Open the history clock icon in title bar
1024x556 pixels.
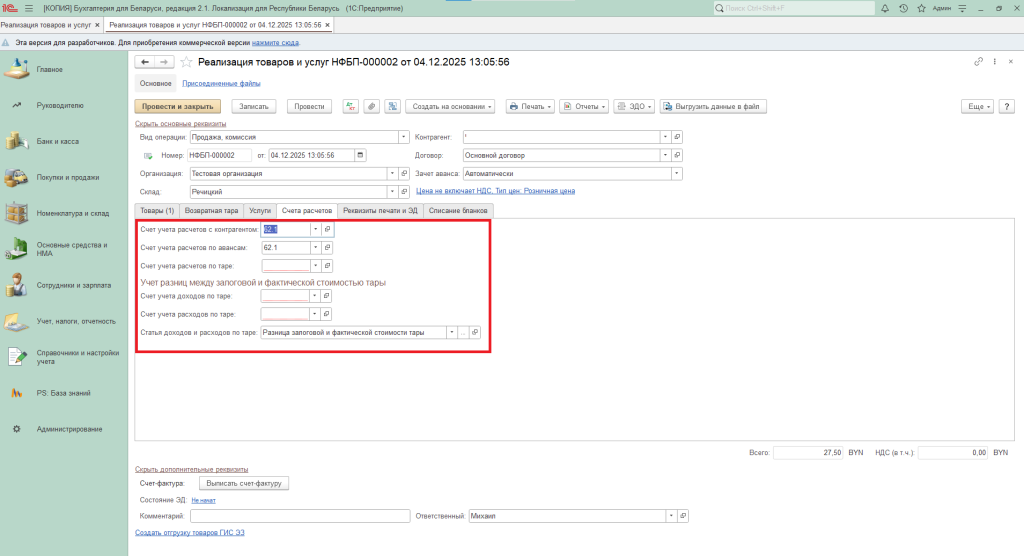point(903,8)
